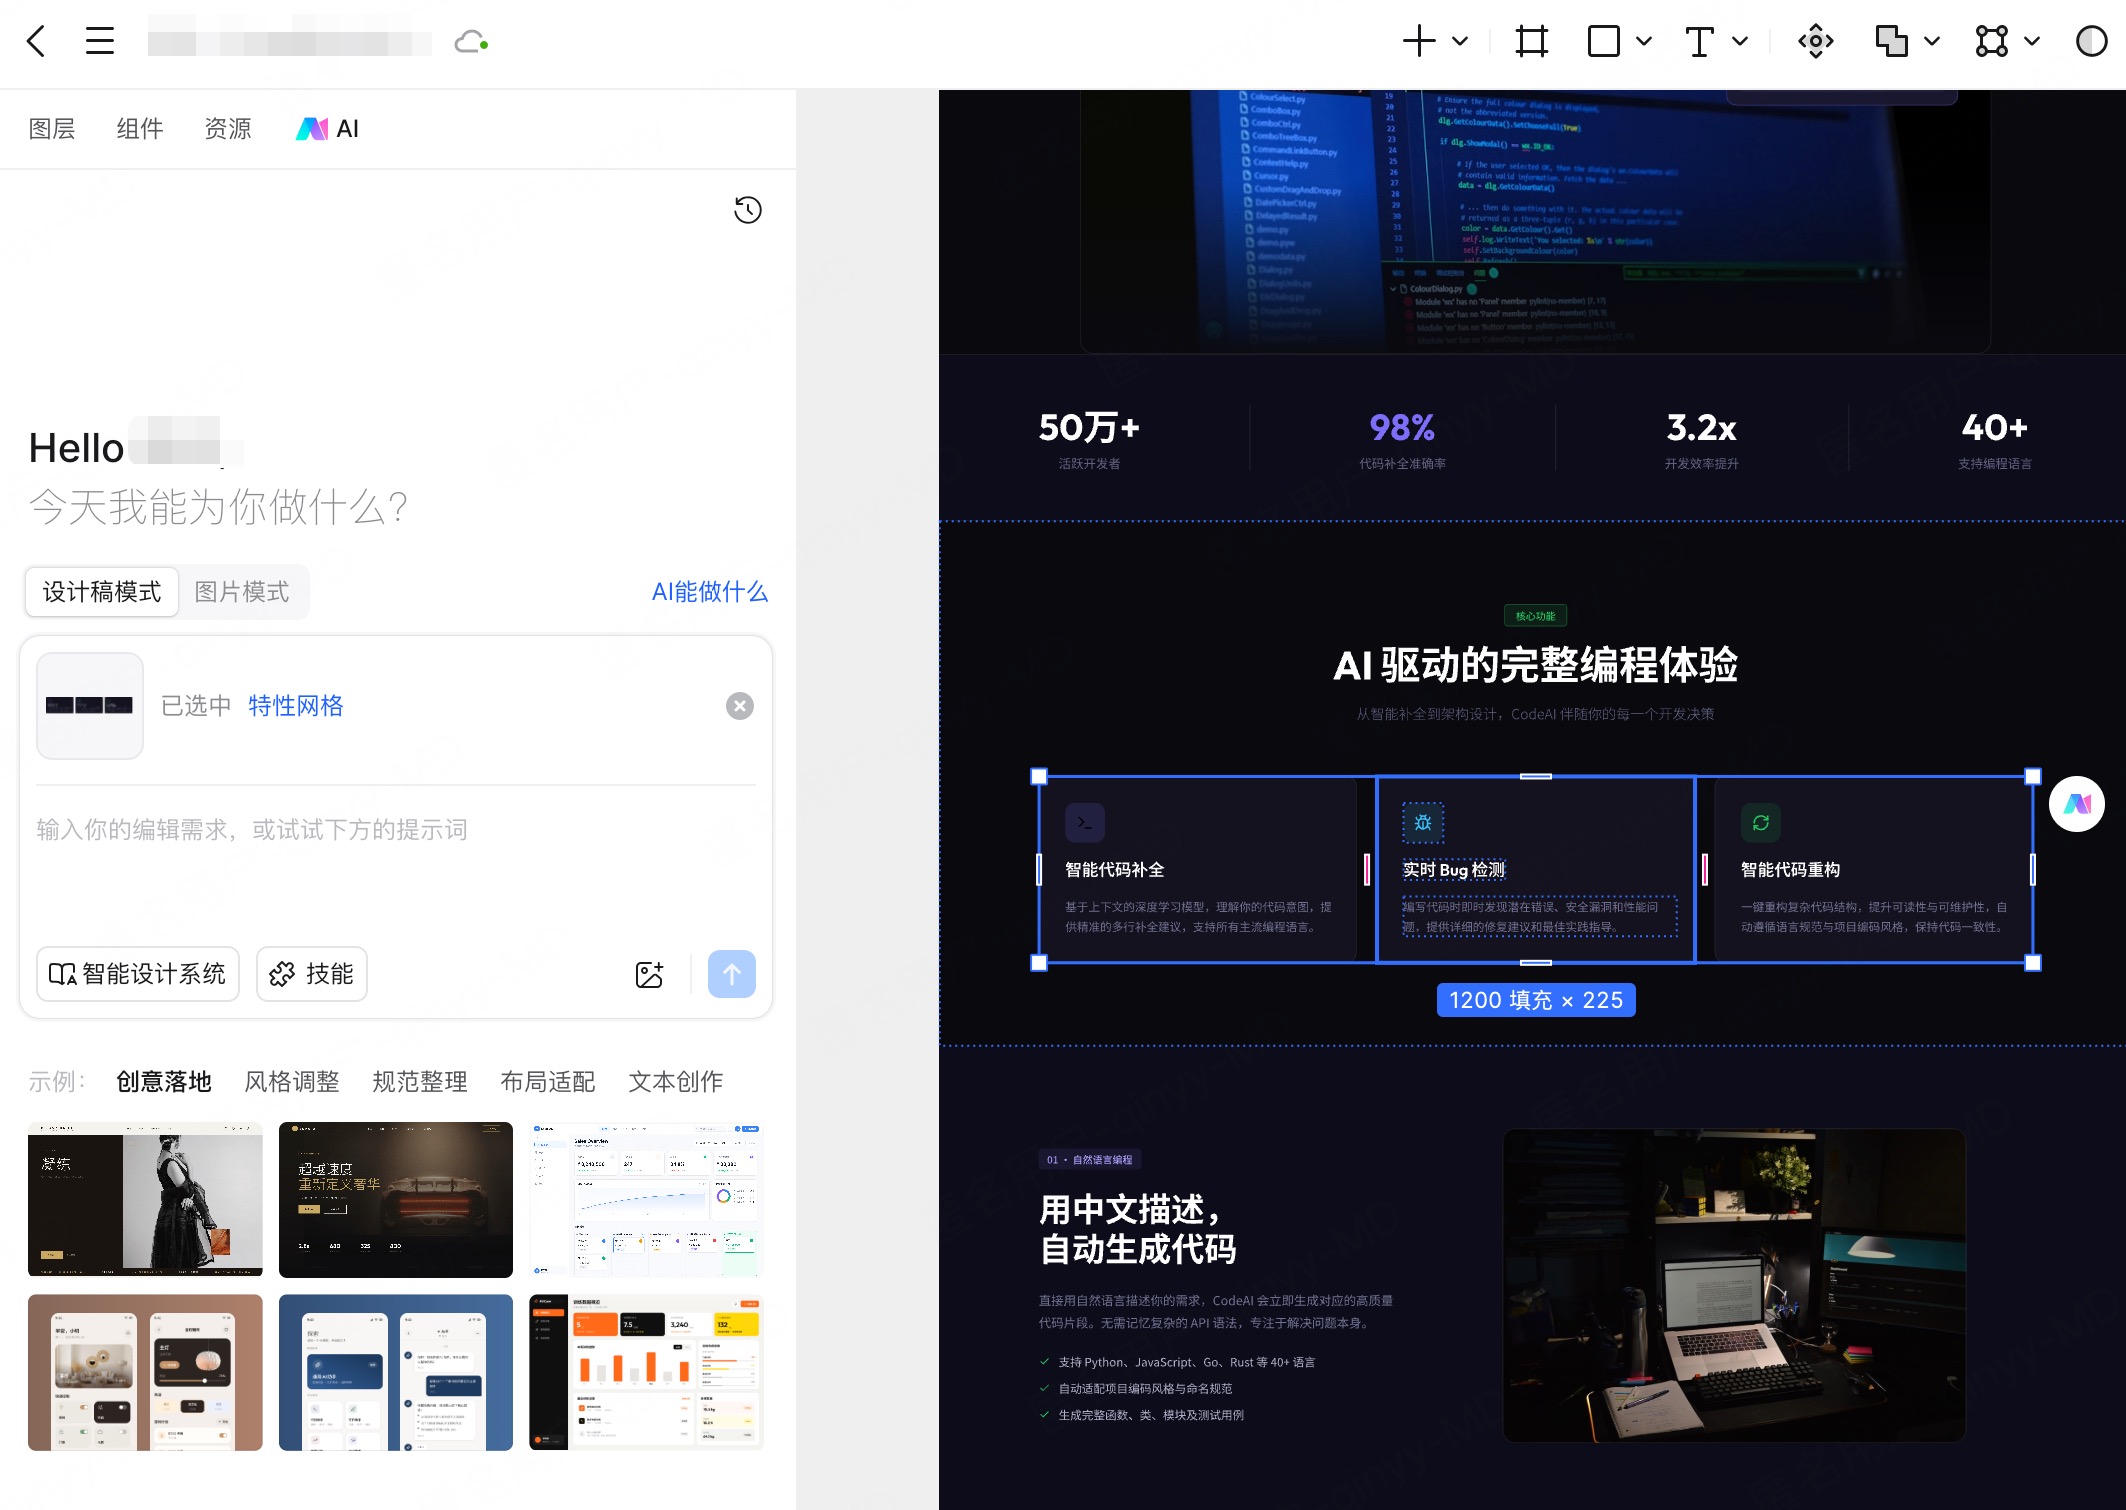Click the component target icon in toolbar
2126x1510 pixels.
[x=1815, y=41]
